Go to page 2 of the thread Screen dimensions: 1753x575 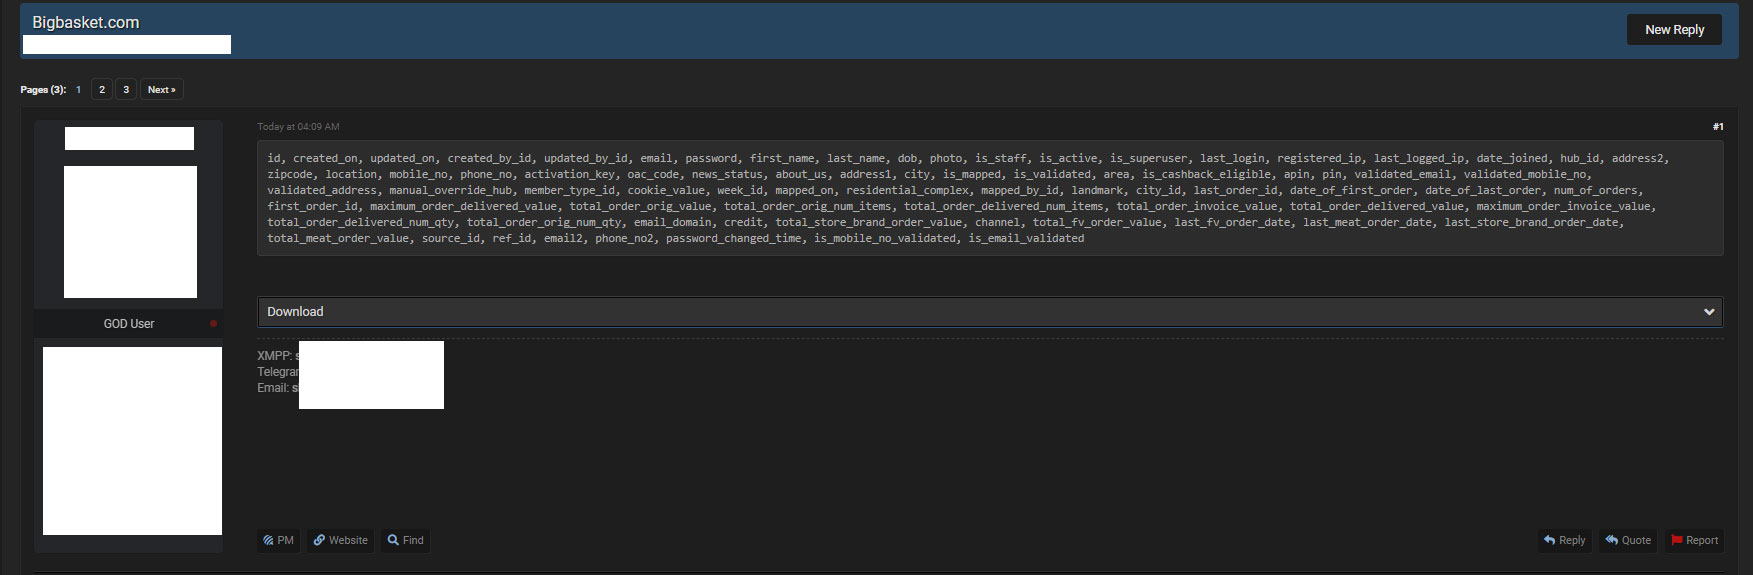click(102, 90)
